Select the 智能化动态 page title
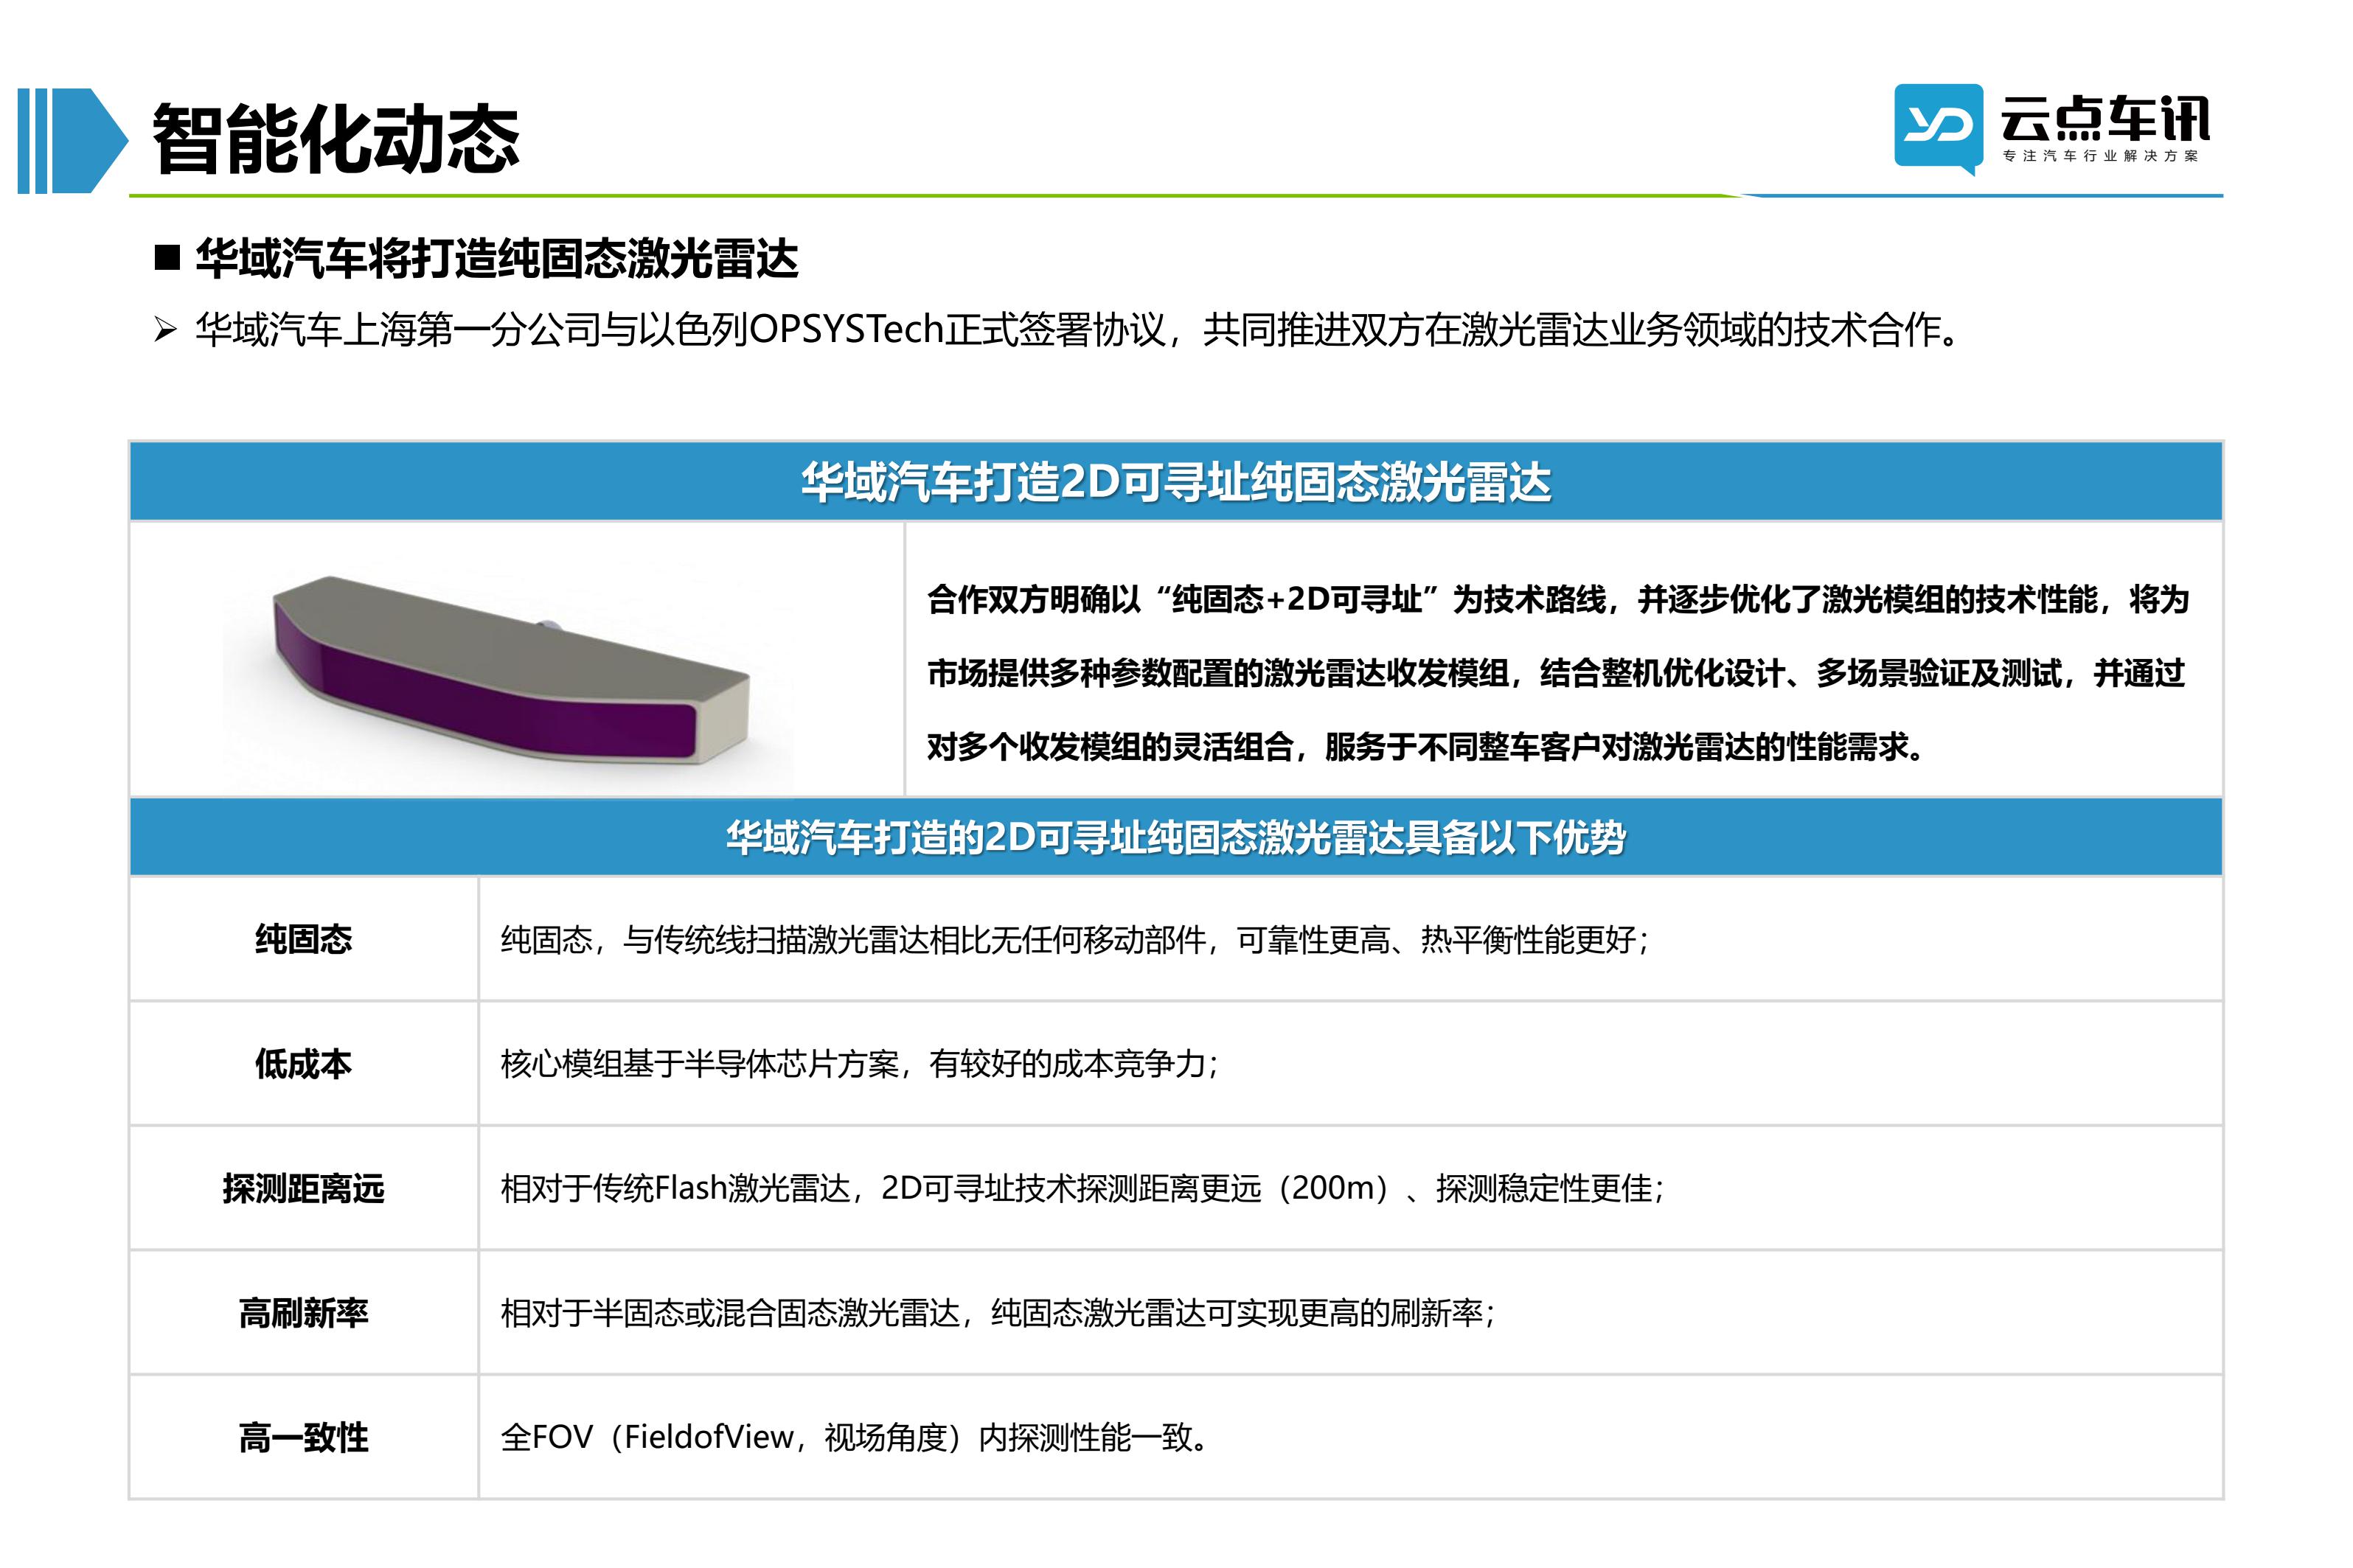Image resolution: width=2353 pixels, height=1568 pixels. tap(335, 139)
